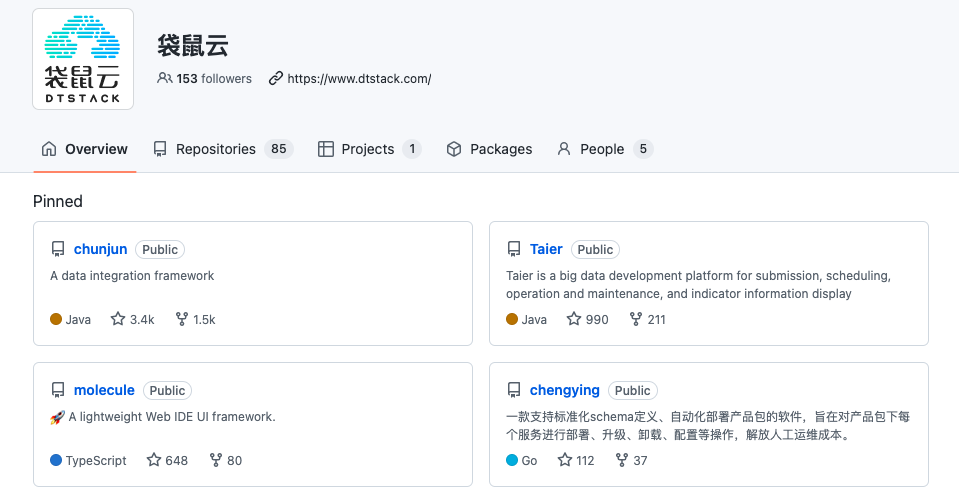Click the TypeScript language color dot

pyautogui.click(x=56, y=460)
